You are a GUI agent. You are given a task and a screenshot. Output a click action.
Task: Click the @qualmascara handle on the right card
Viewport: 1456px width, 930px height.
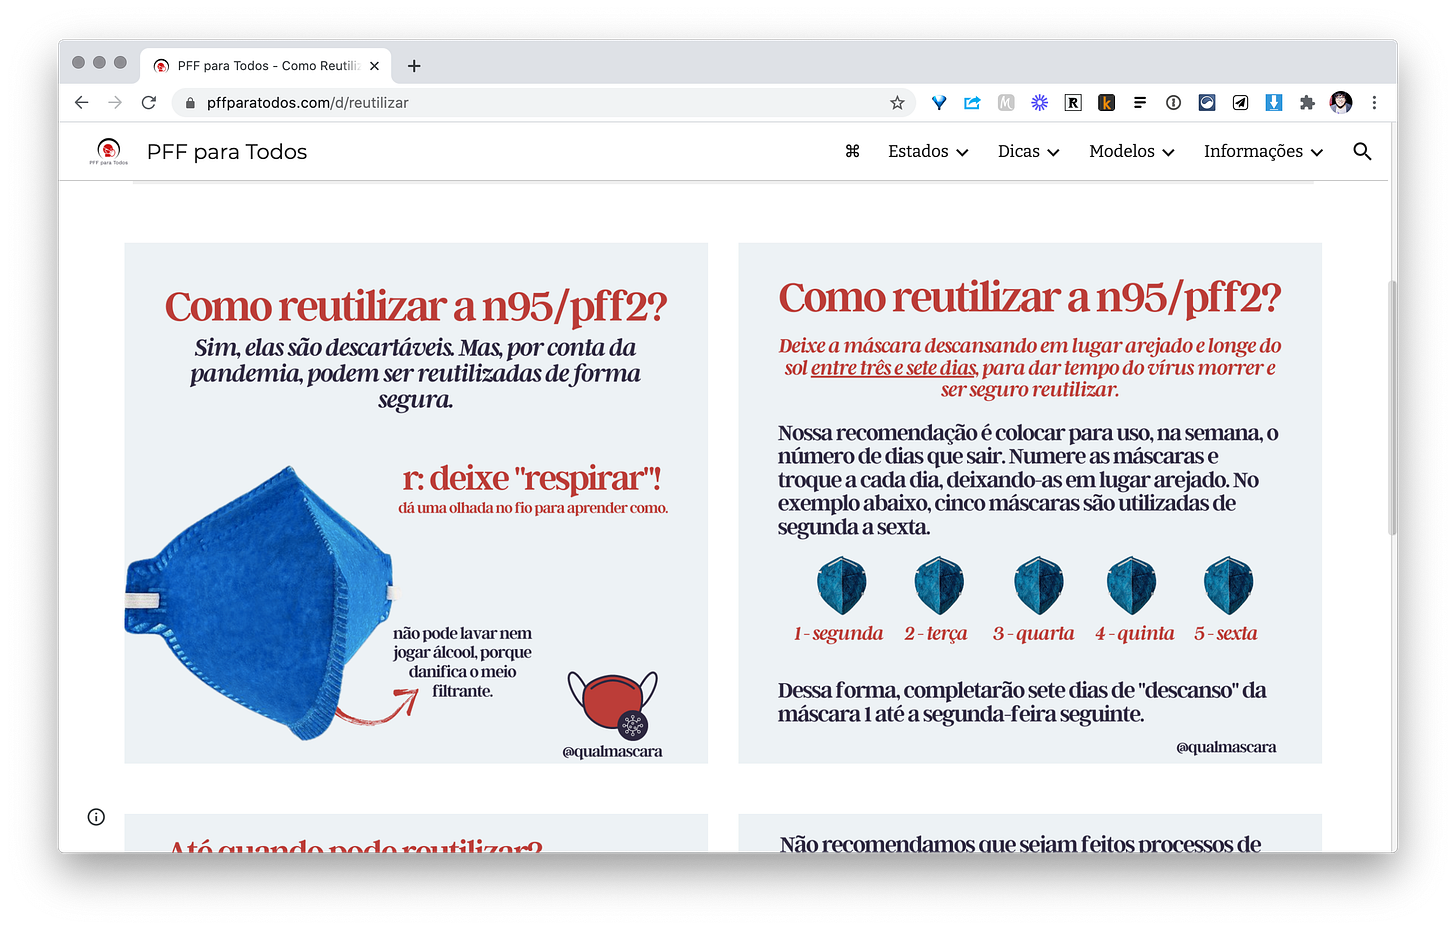1226,747
